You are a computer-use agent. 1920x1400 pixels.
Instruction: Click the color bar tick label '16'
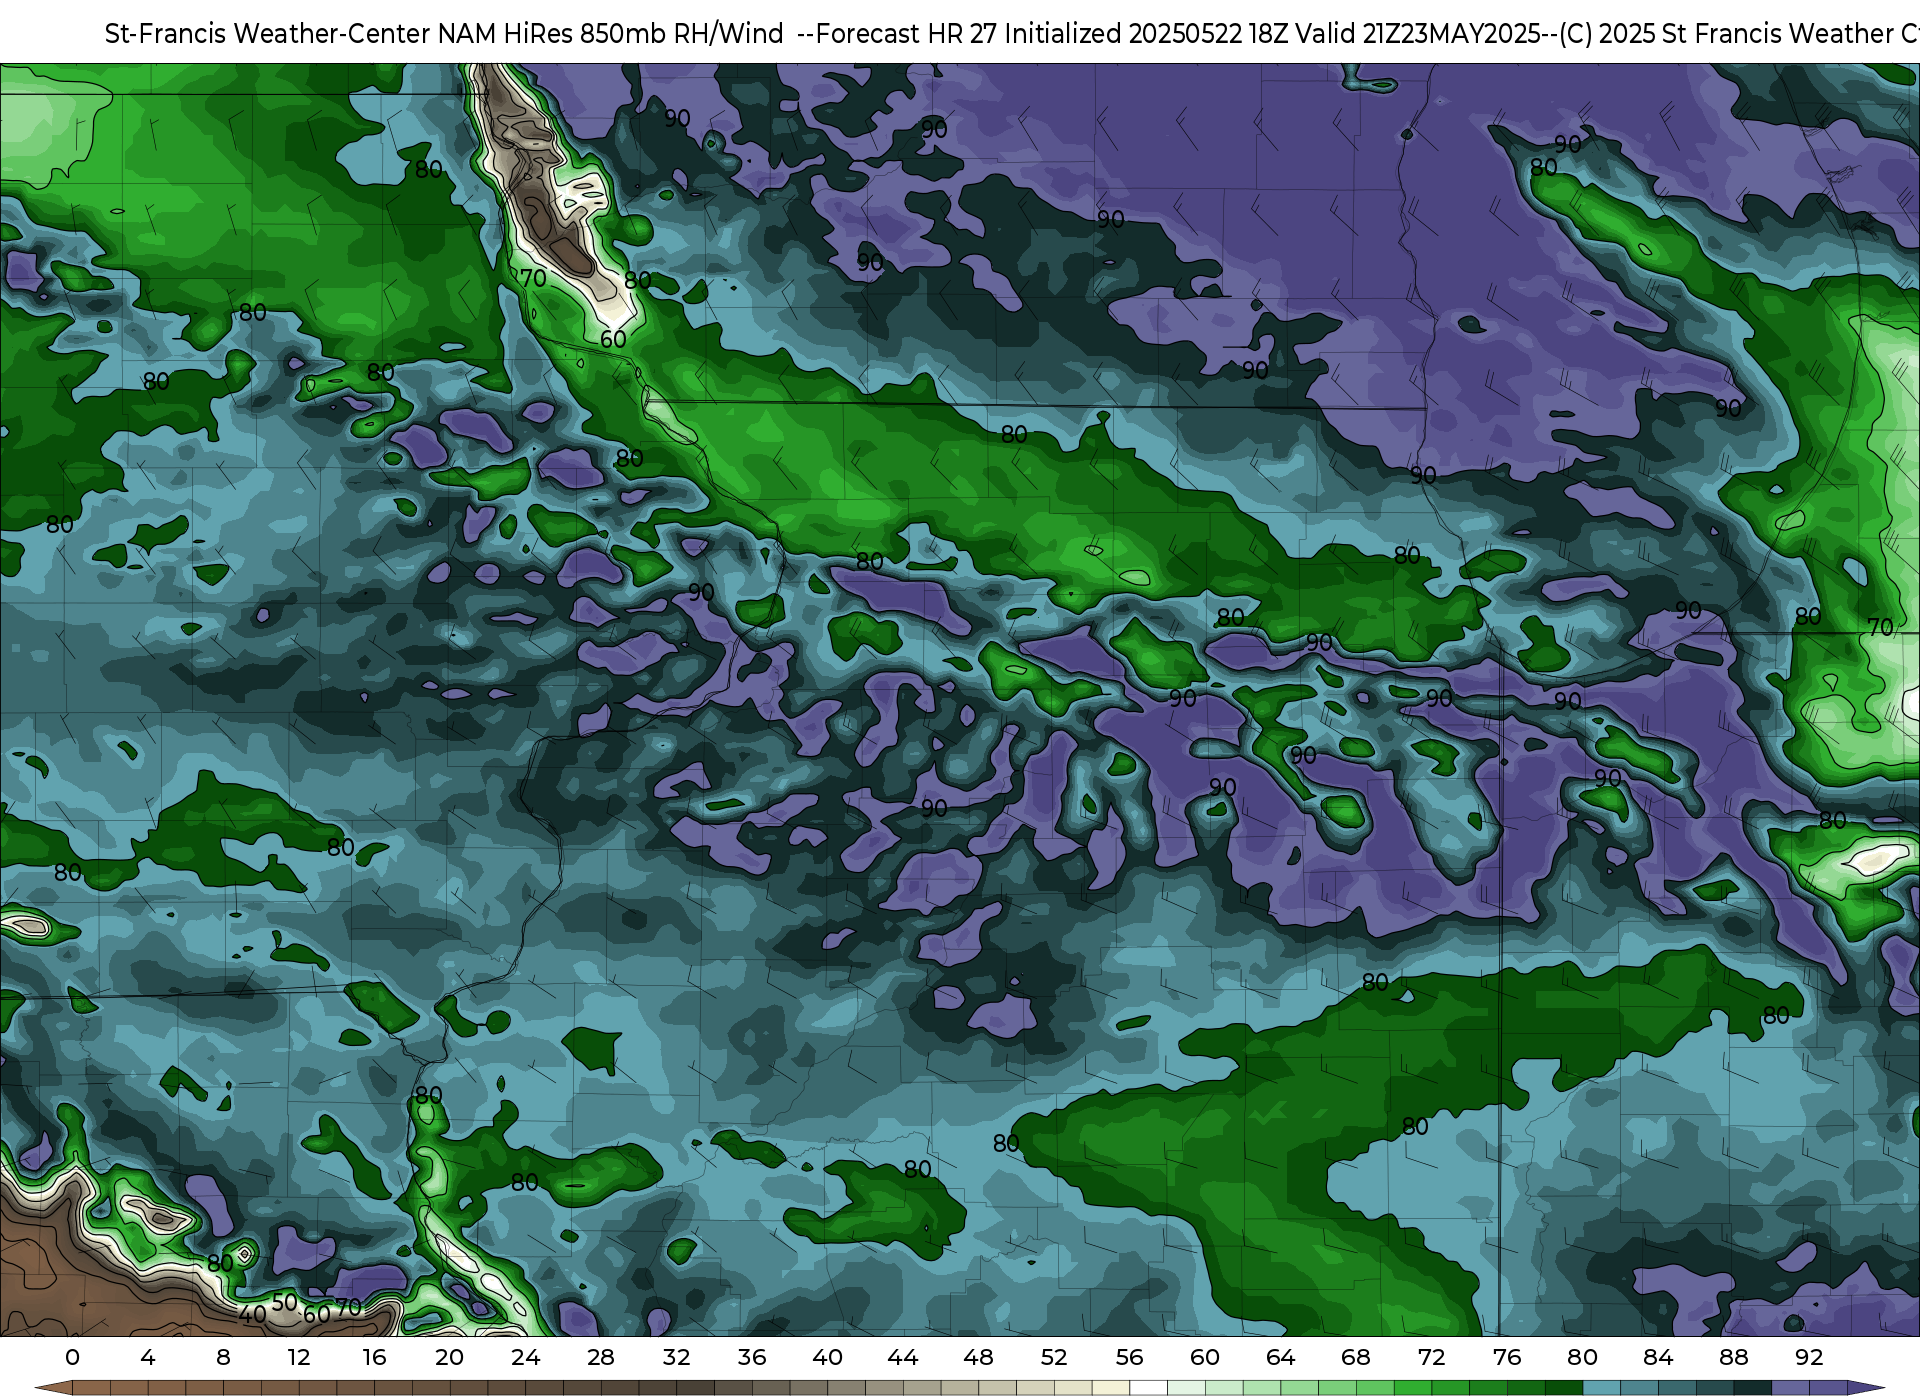click(x=374, y=1357)
